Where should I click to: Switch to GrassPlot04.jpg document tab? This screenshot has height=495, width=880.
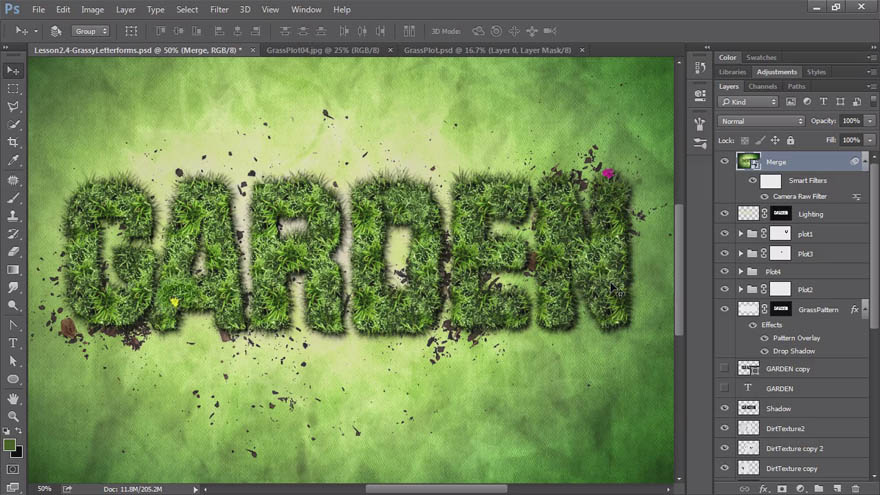[x=323, y=50]
